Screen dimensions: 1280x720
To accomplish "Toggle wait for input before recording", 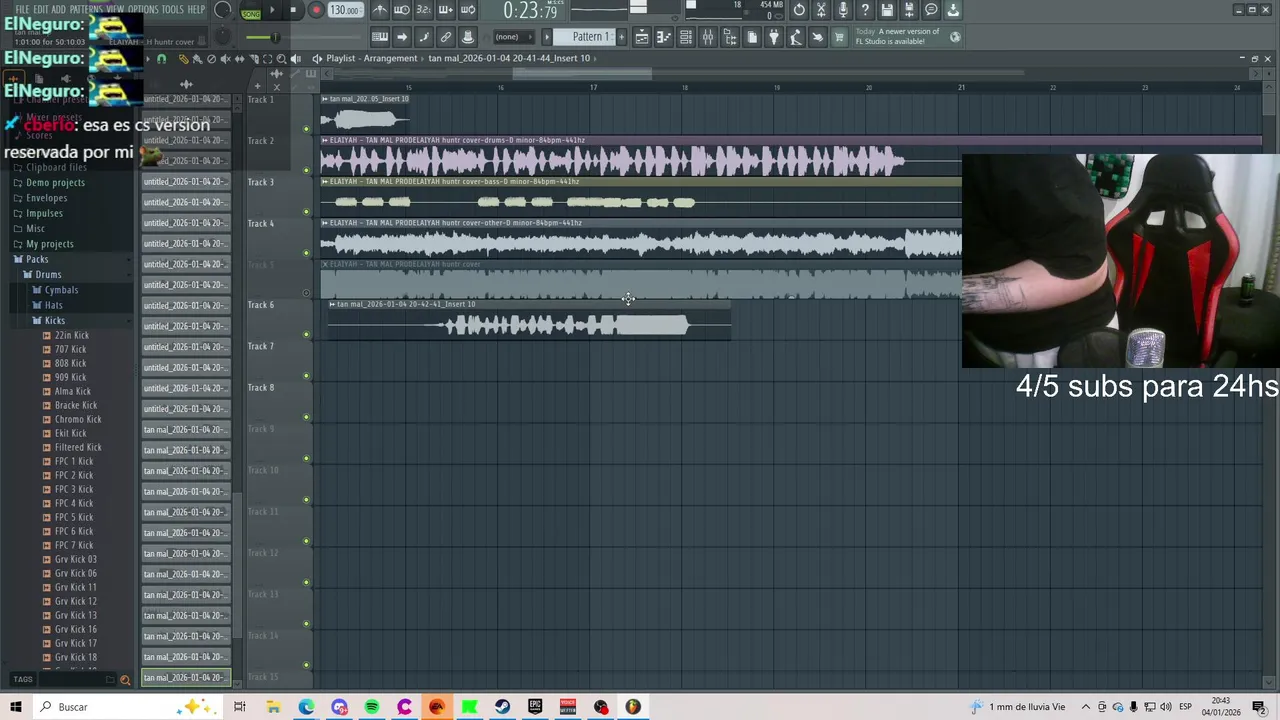I will pos(402,10).
